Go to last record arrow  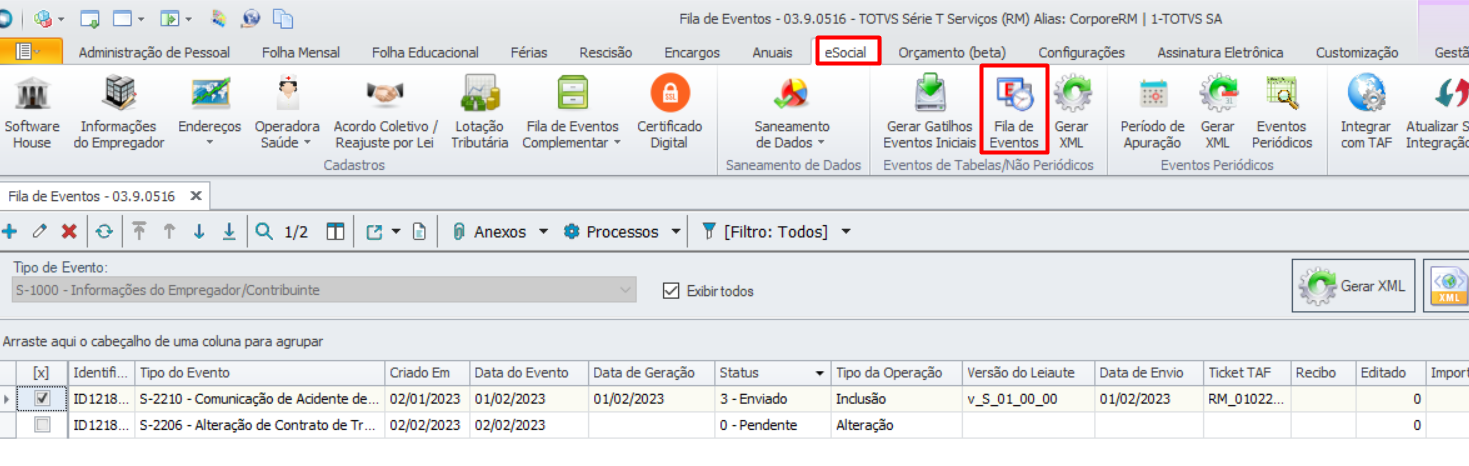229,232
